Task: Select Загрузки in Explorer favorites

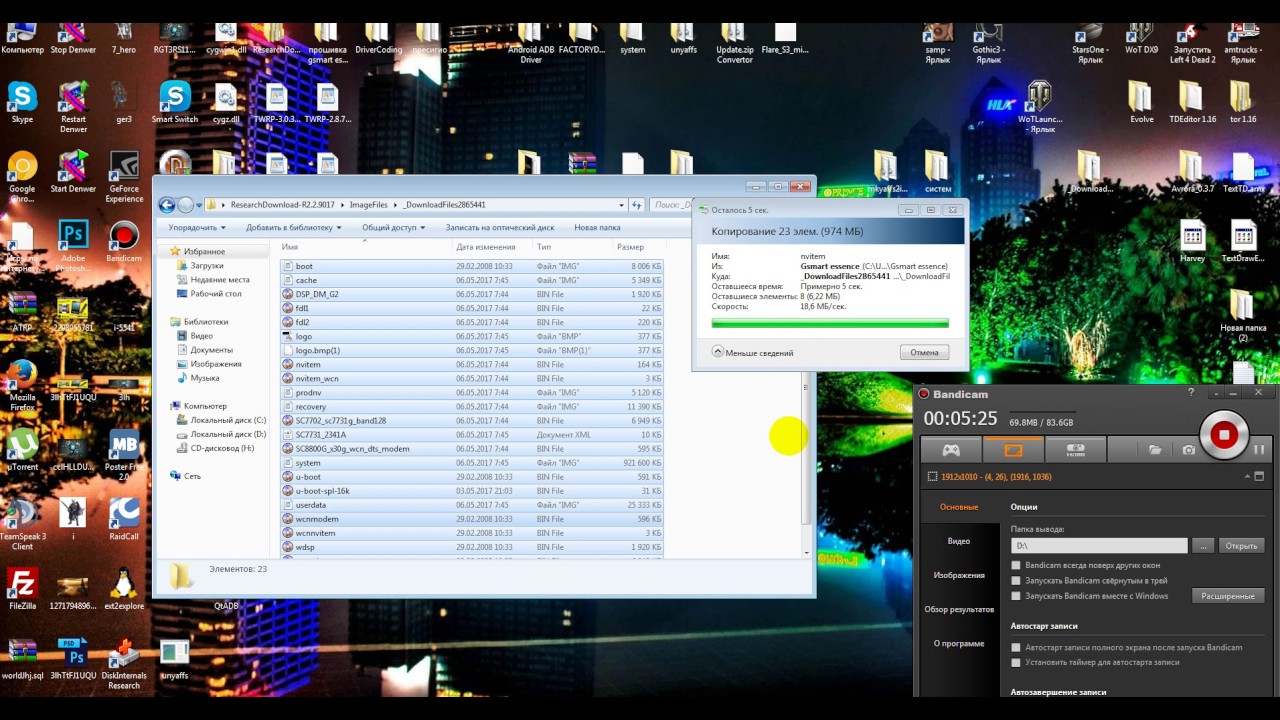Action: click(206, 266)
